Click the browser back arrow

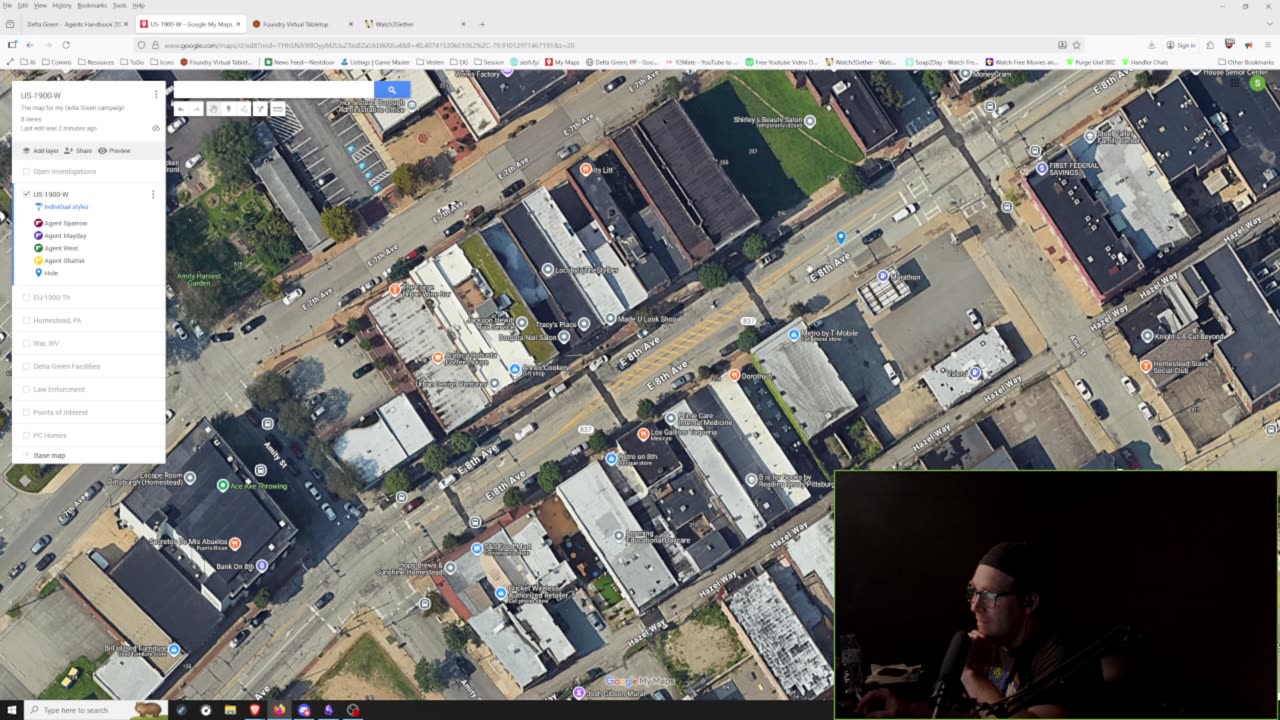(x=30, y=45)
